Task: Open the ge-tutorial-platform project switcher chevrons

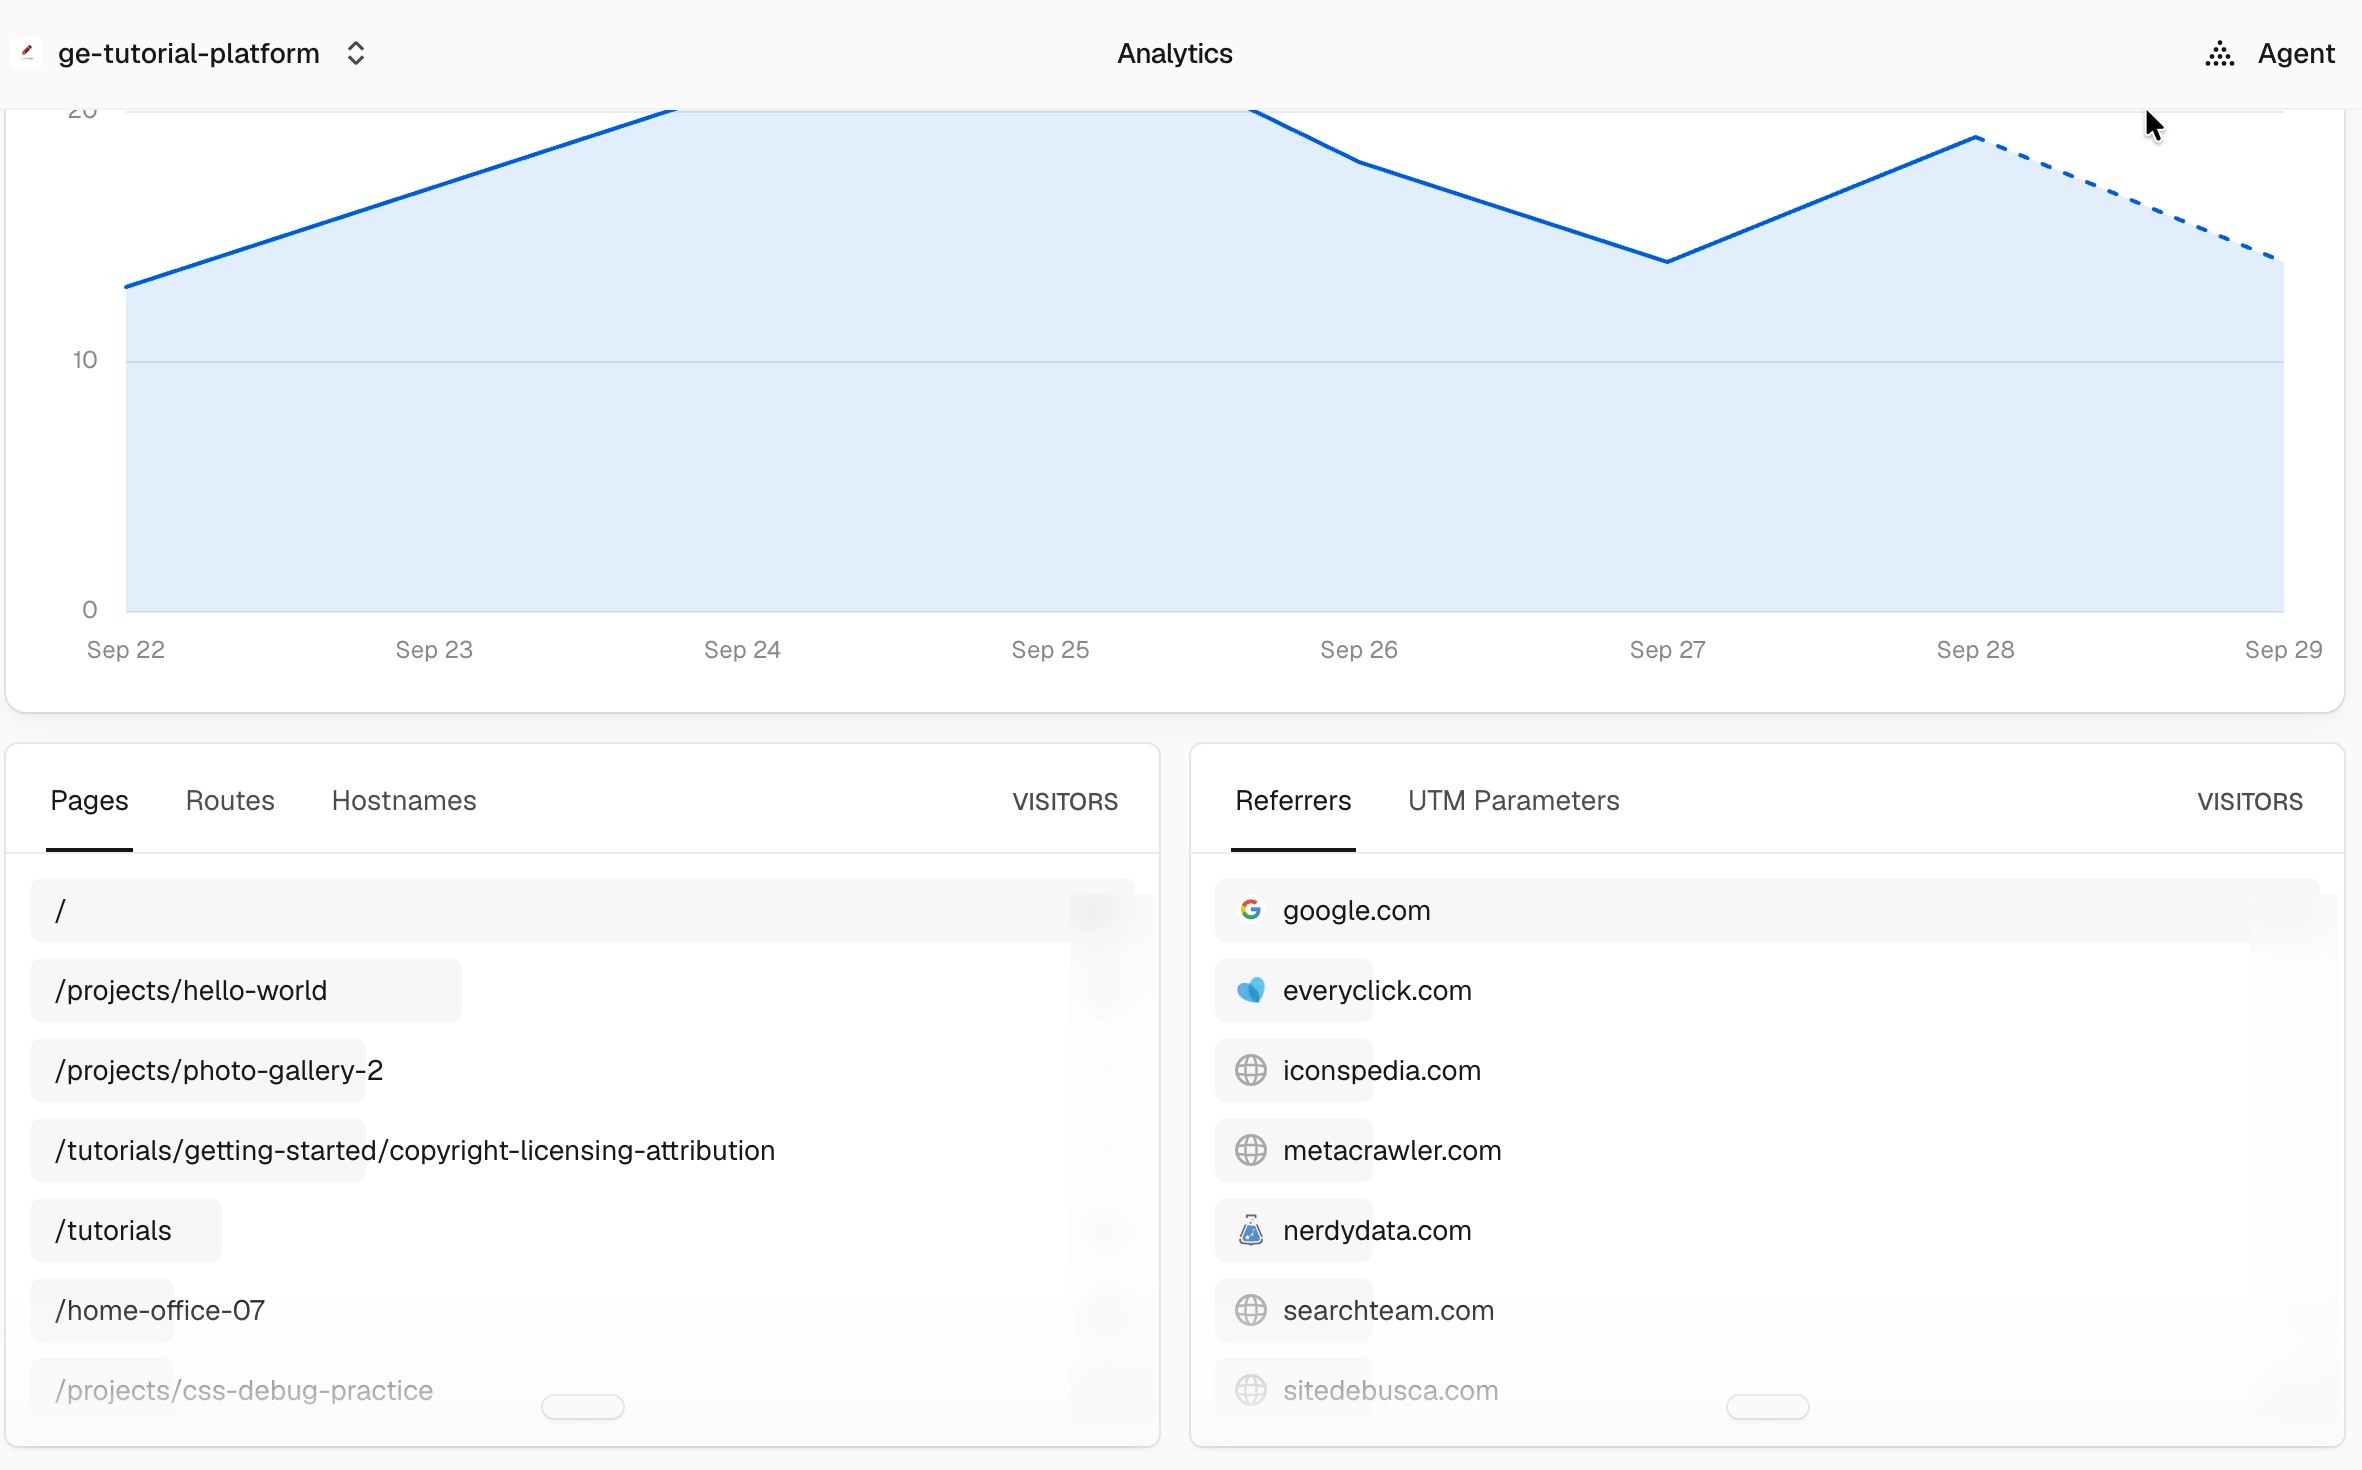Action: click(x=356, y=53)
